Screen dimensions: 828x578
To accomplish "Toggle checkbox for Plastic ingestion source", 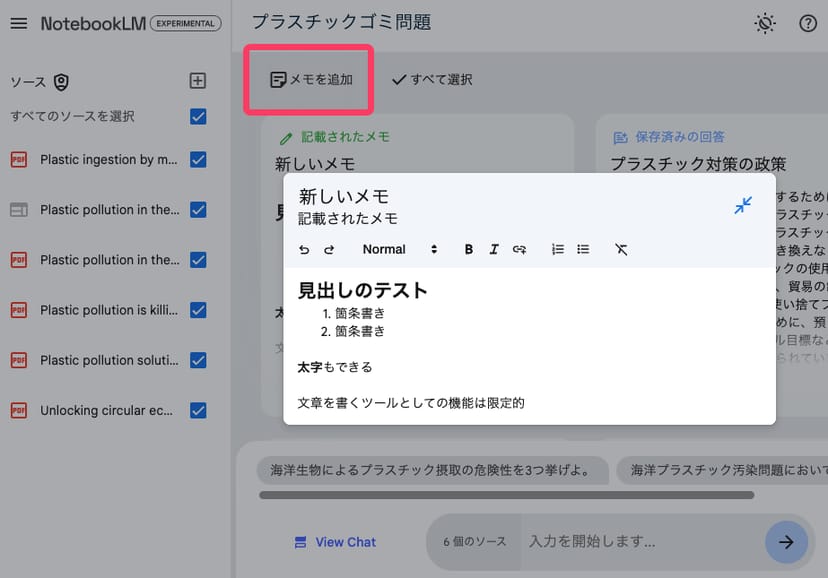I will [198, 160].
